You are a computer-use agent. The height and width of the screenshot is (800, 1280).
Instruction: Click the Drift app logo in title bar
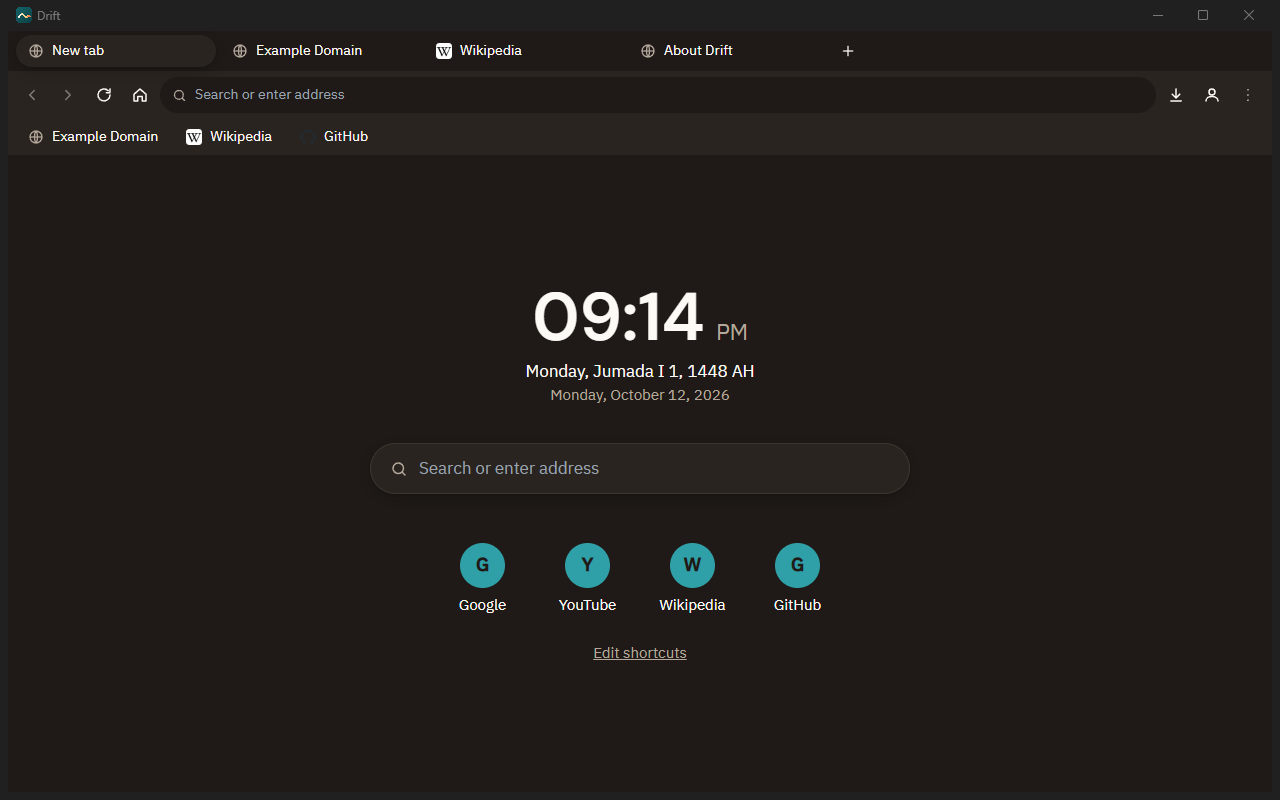click(x=24, y=15)
